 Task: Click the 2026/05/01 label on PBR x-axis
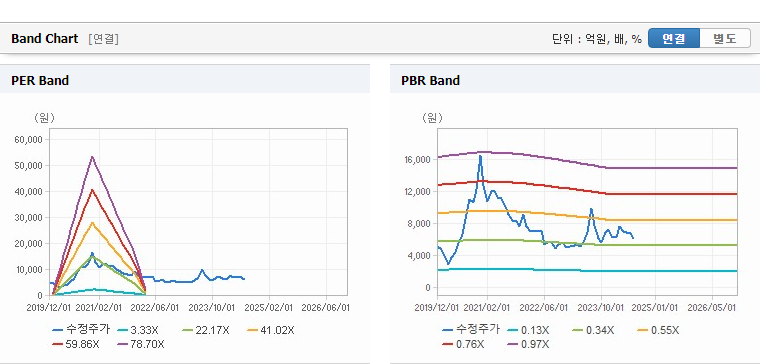[x=712, y=307]
